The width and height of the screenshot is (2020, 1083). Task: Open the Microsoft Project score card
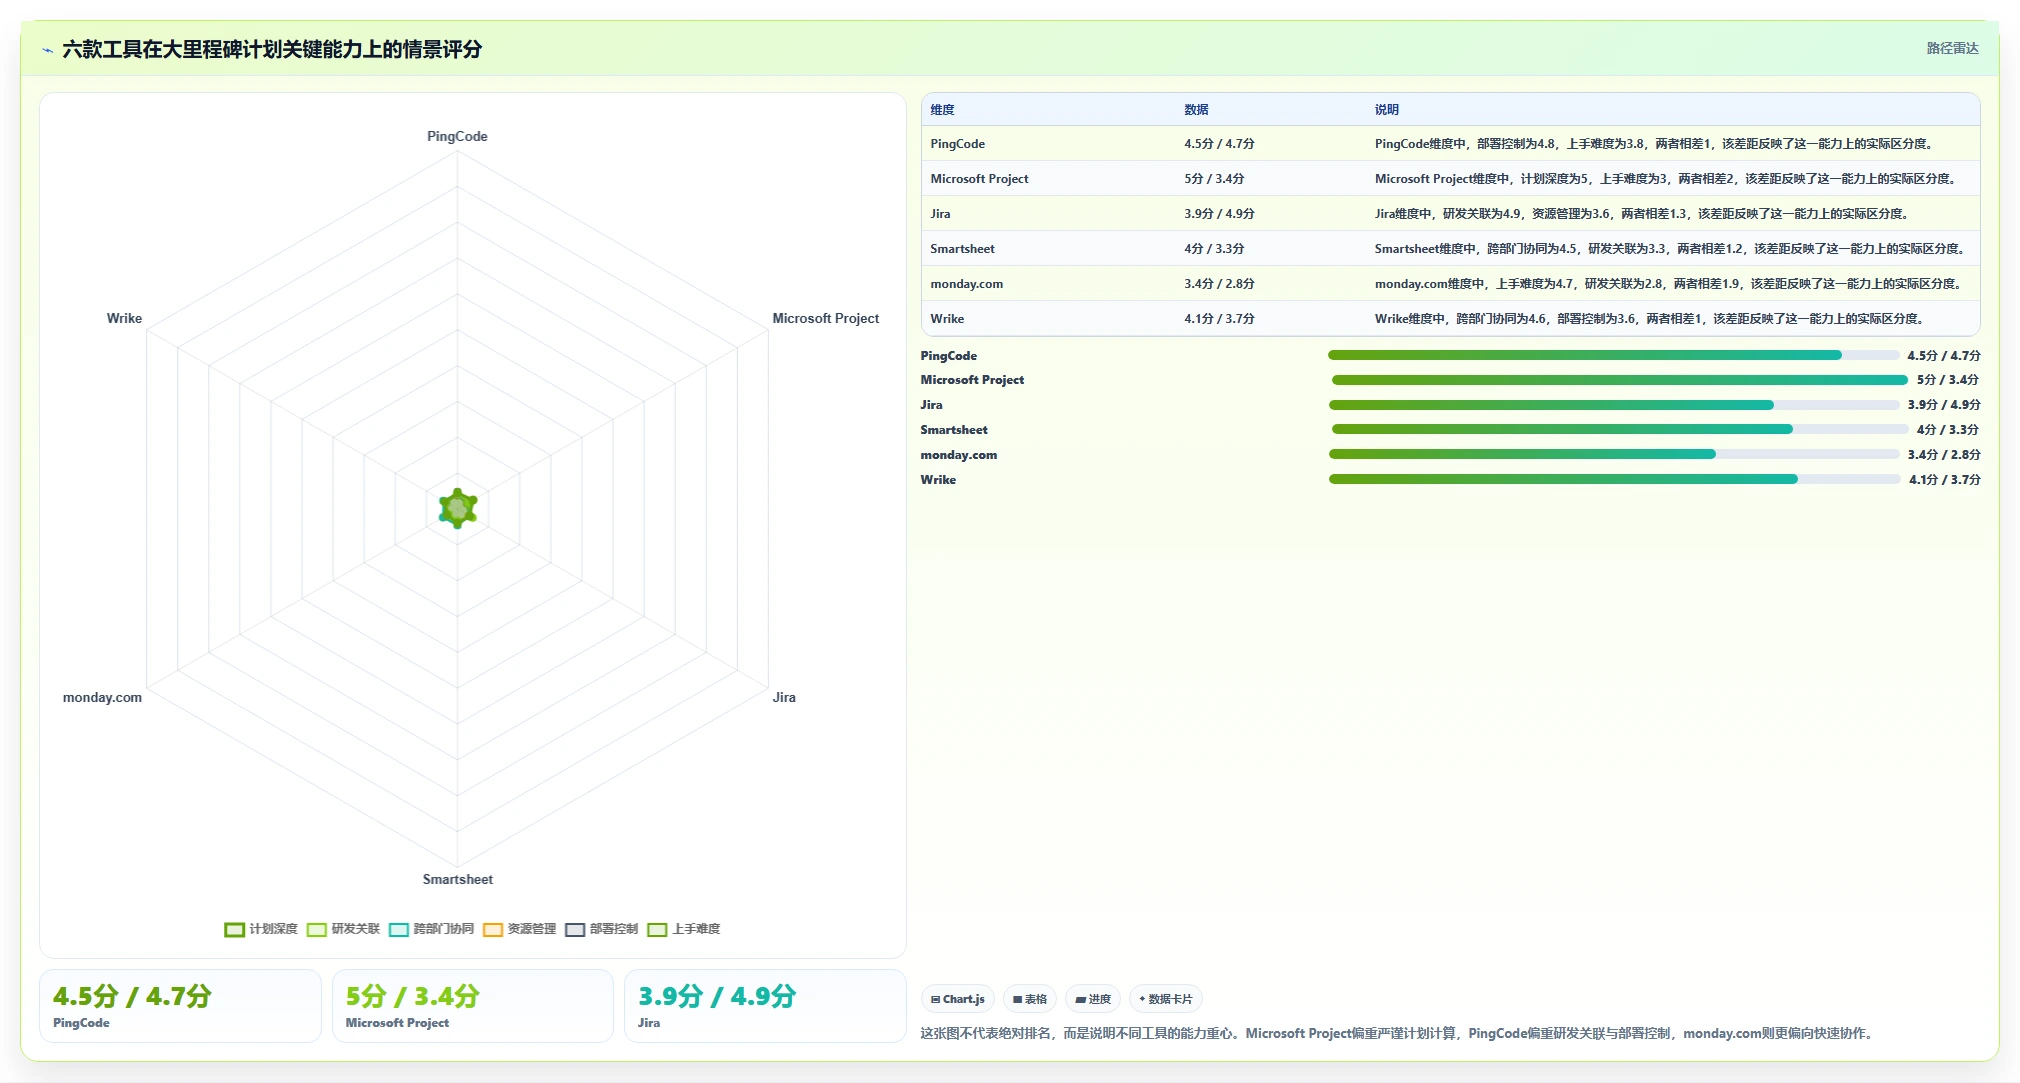pos(472,1006)
